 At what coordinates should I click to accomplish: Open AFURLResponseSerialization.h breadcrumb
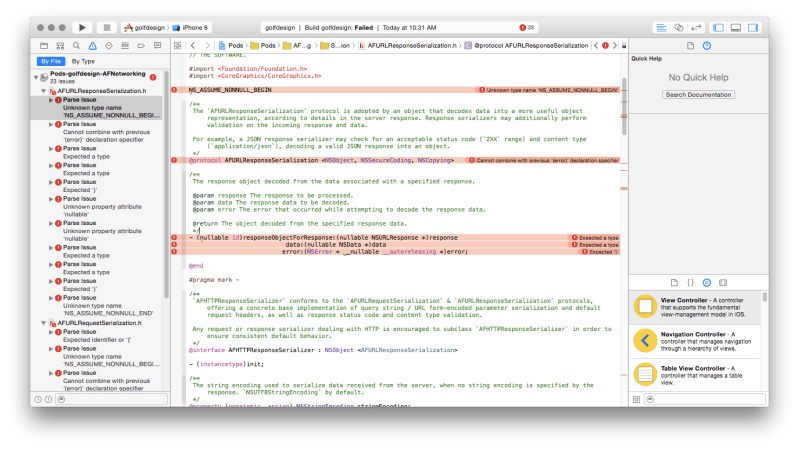[x=408, y=45]
